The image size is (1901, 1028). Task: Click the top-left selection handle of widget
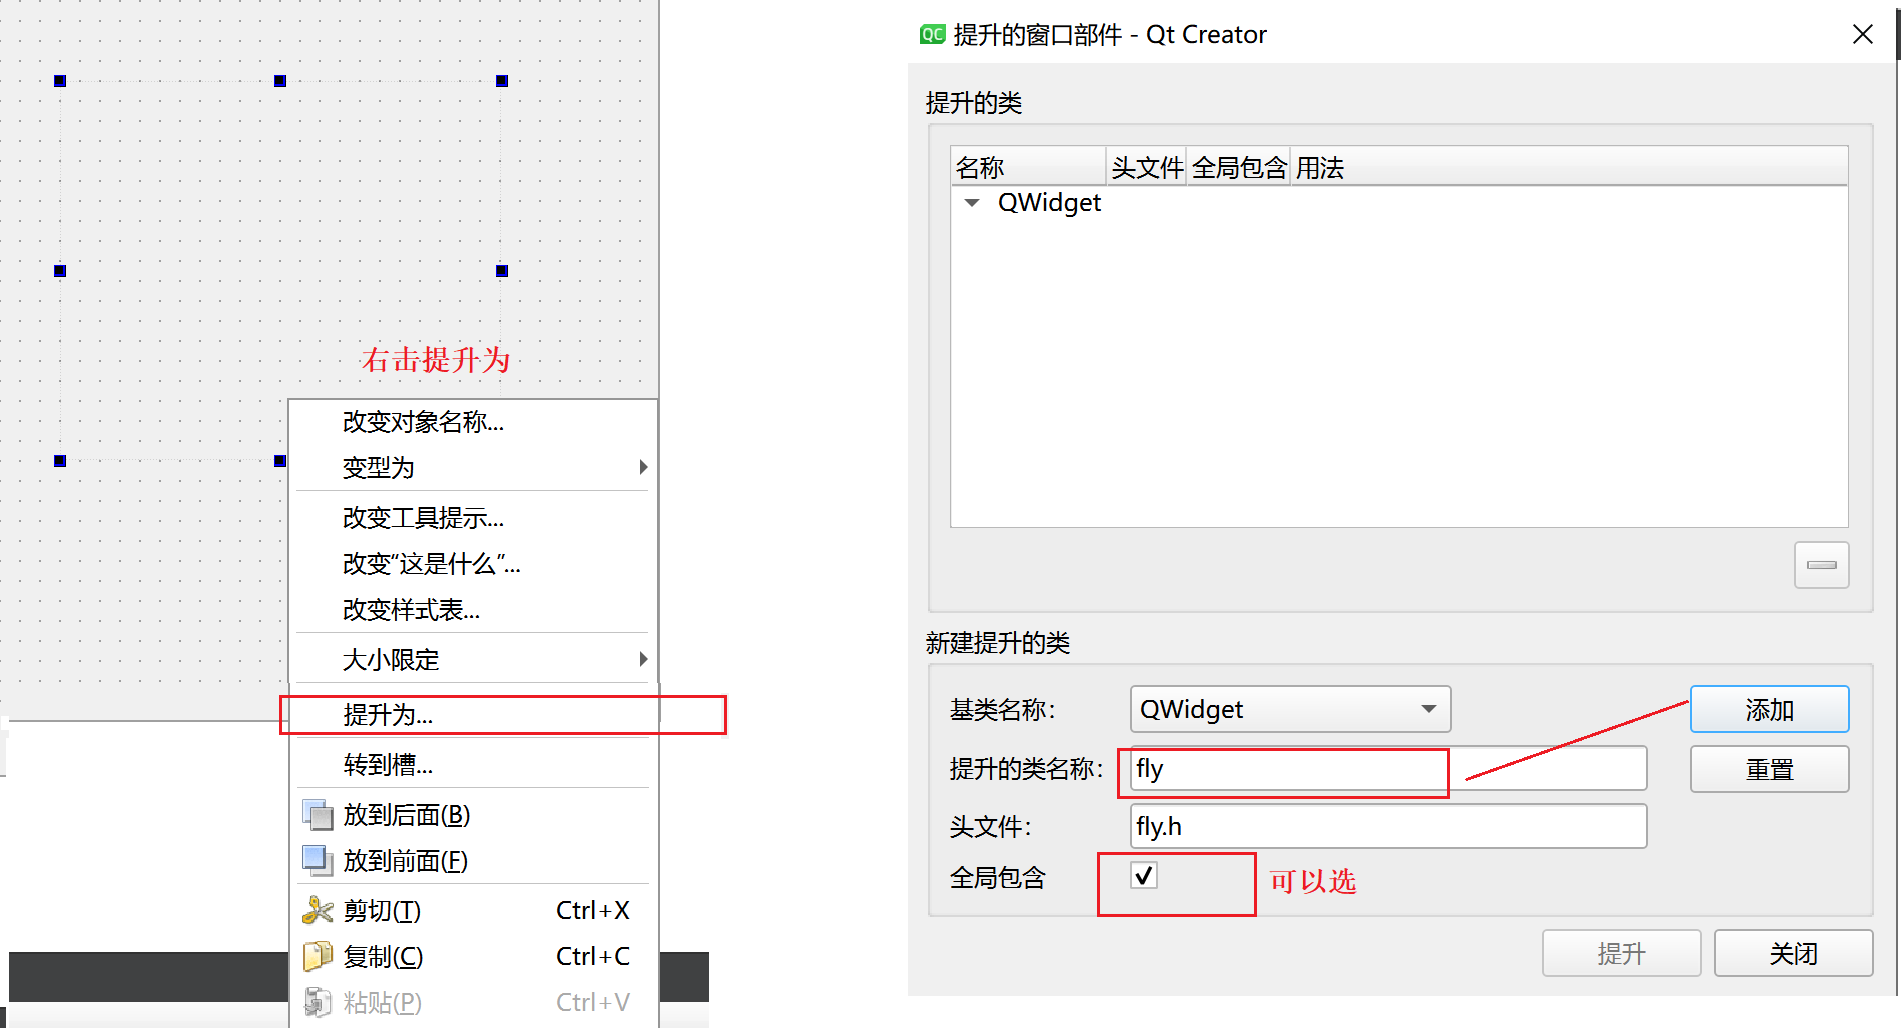coord(60,81)
